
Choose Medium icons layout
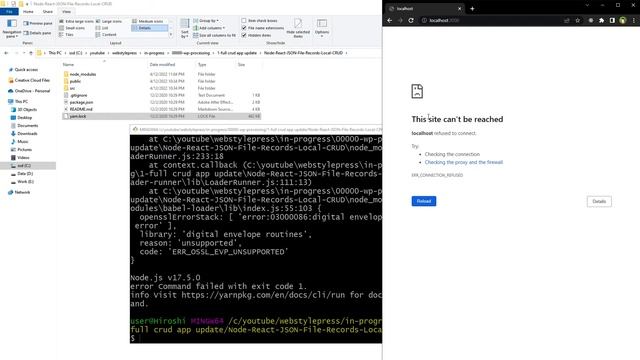coord(148,21)
